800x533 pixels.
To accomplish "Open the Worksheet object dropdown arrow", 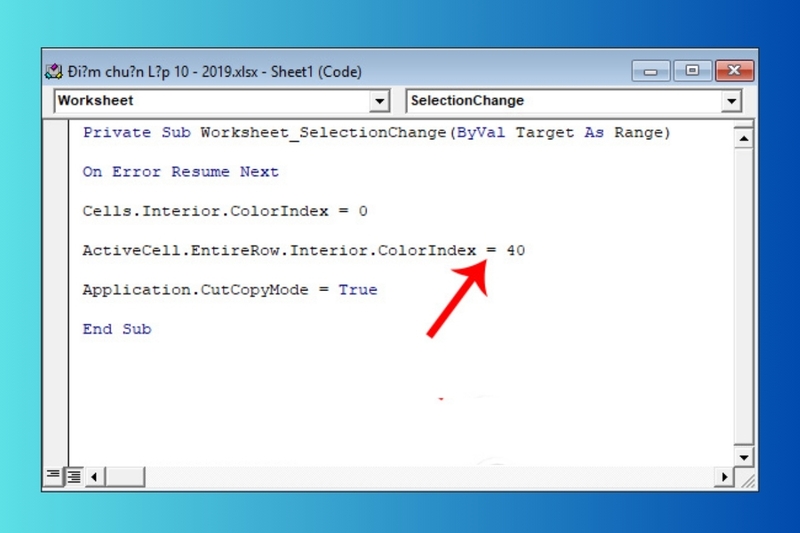I will pyautogui.click(x=379, y=101).
